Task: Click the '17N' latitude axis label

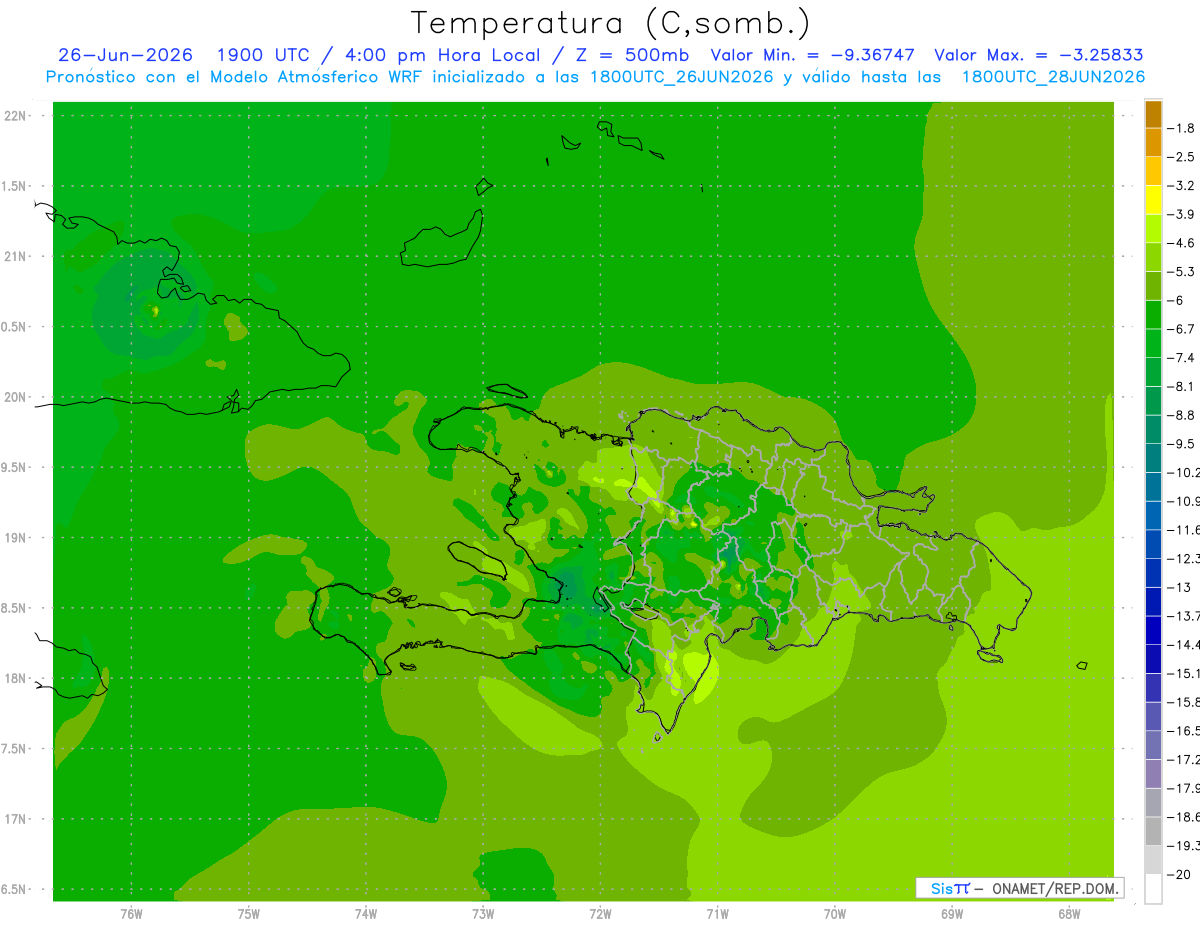Action: pyautogui.click(x=16, y=820)
